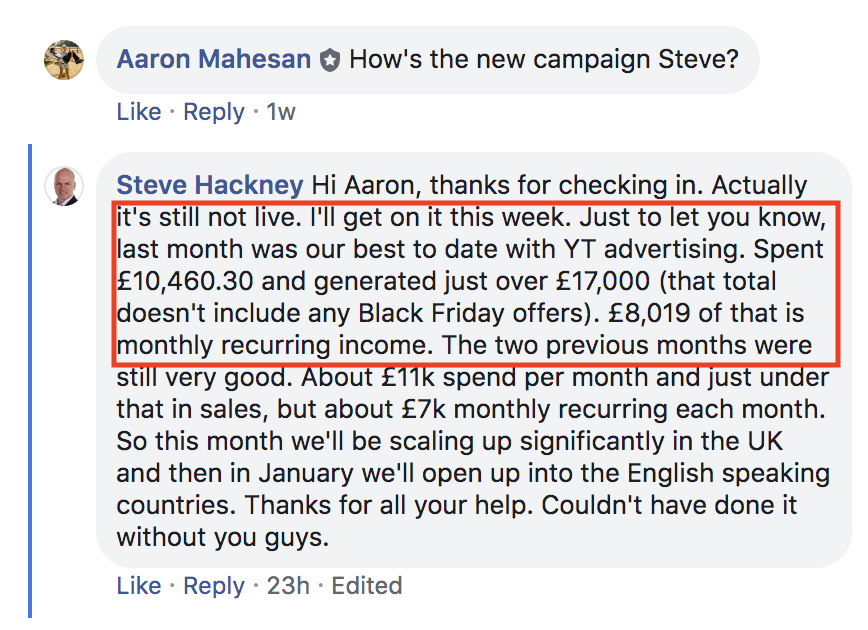Reply to Aaron Mahesan's comment
This screenshot has width=868, height=630.
tap(214, 112)
